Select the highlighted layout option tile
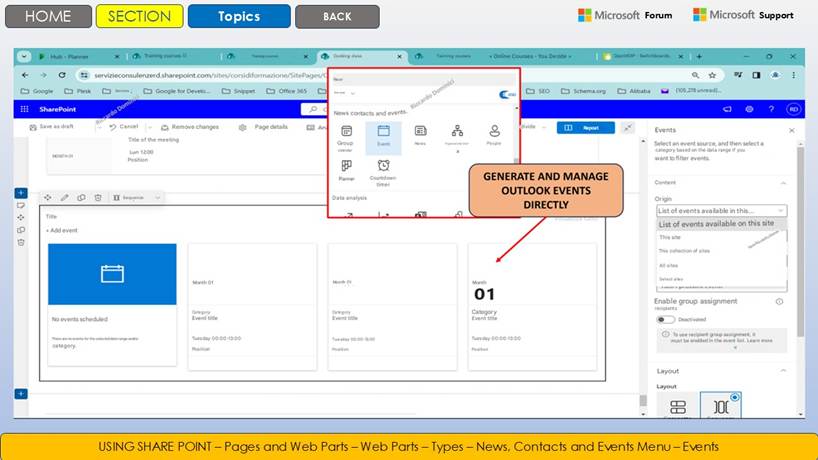The image size is (818, 460). click(x=720, y=406)
